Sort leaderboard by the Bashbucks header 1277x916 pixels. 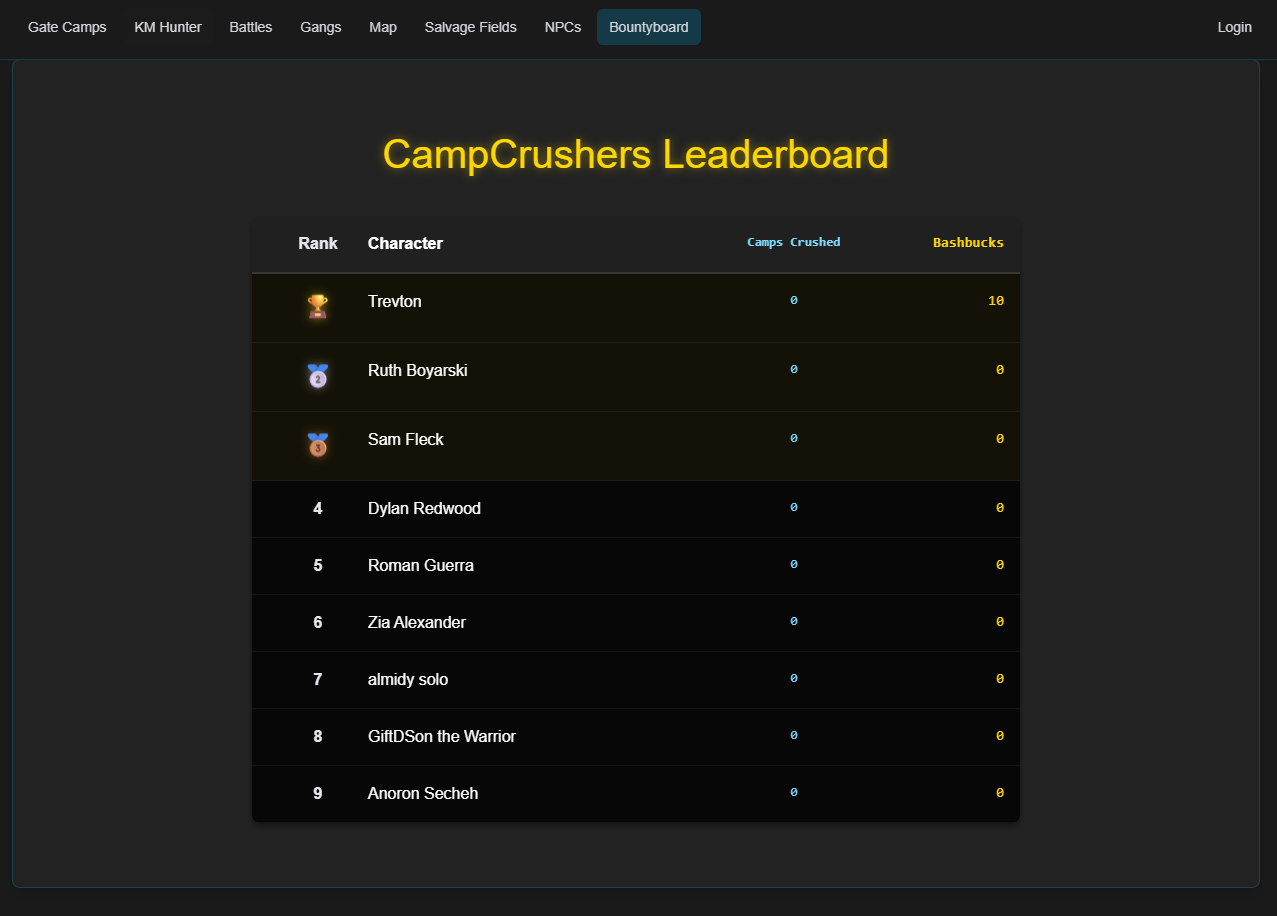968,241
